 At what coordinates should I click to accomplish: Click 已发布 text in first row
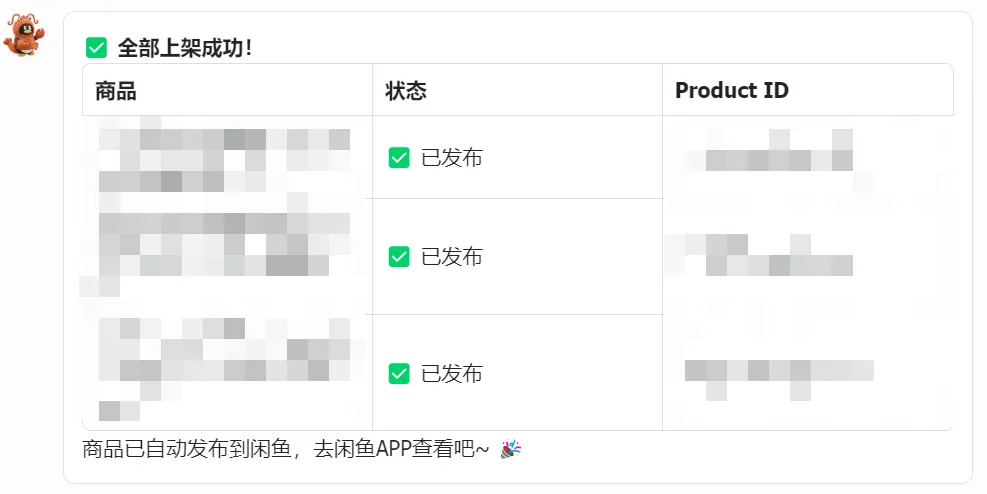coord(452,157)
